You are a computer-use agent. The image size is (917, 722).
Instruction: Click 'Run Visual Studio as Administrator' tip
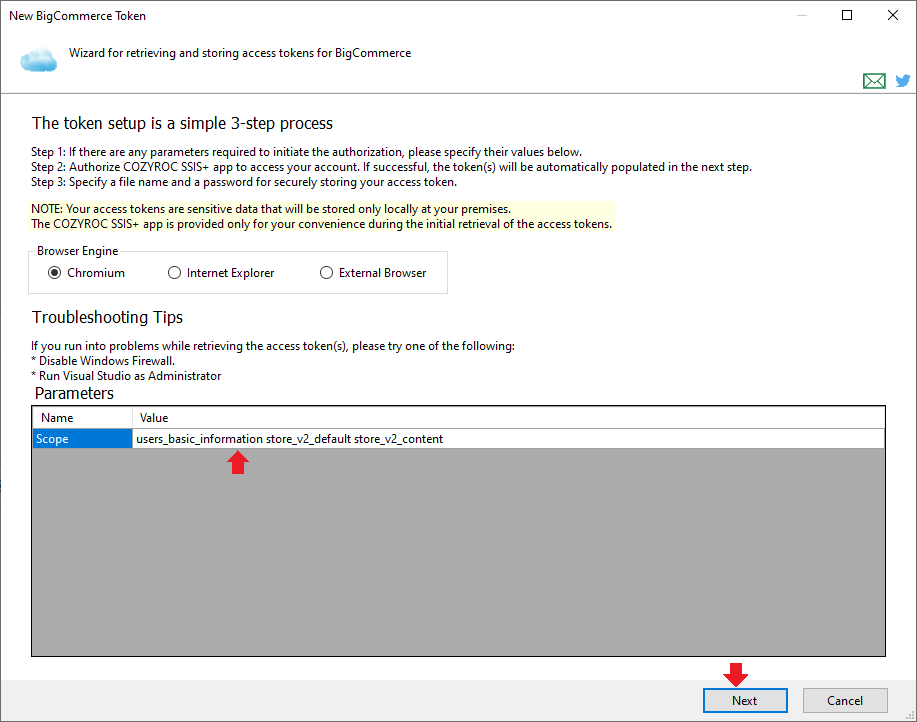pos(126,376)
